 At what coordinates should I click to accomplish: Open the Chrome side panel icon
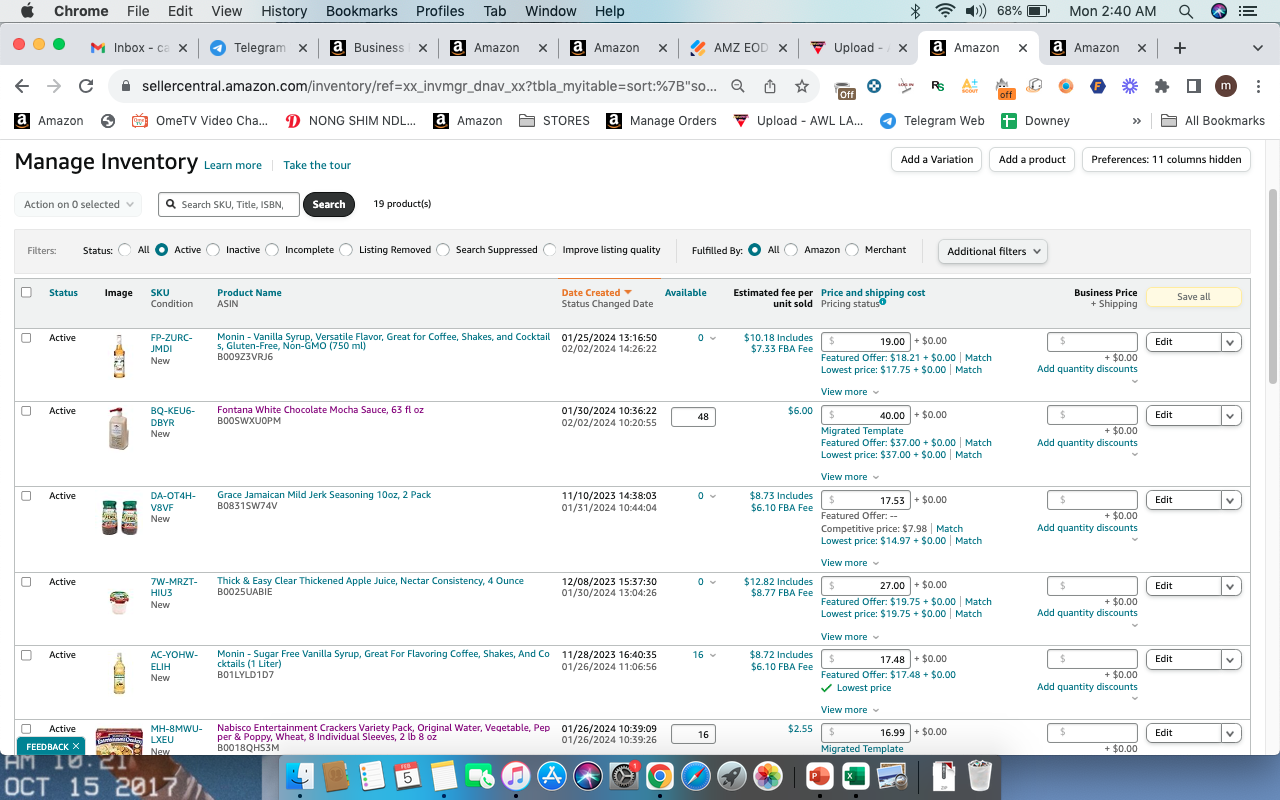click(1193, 86)
